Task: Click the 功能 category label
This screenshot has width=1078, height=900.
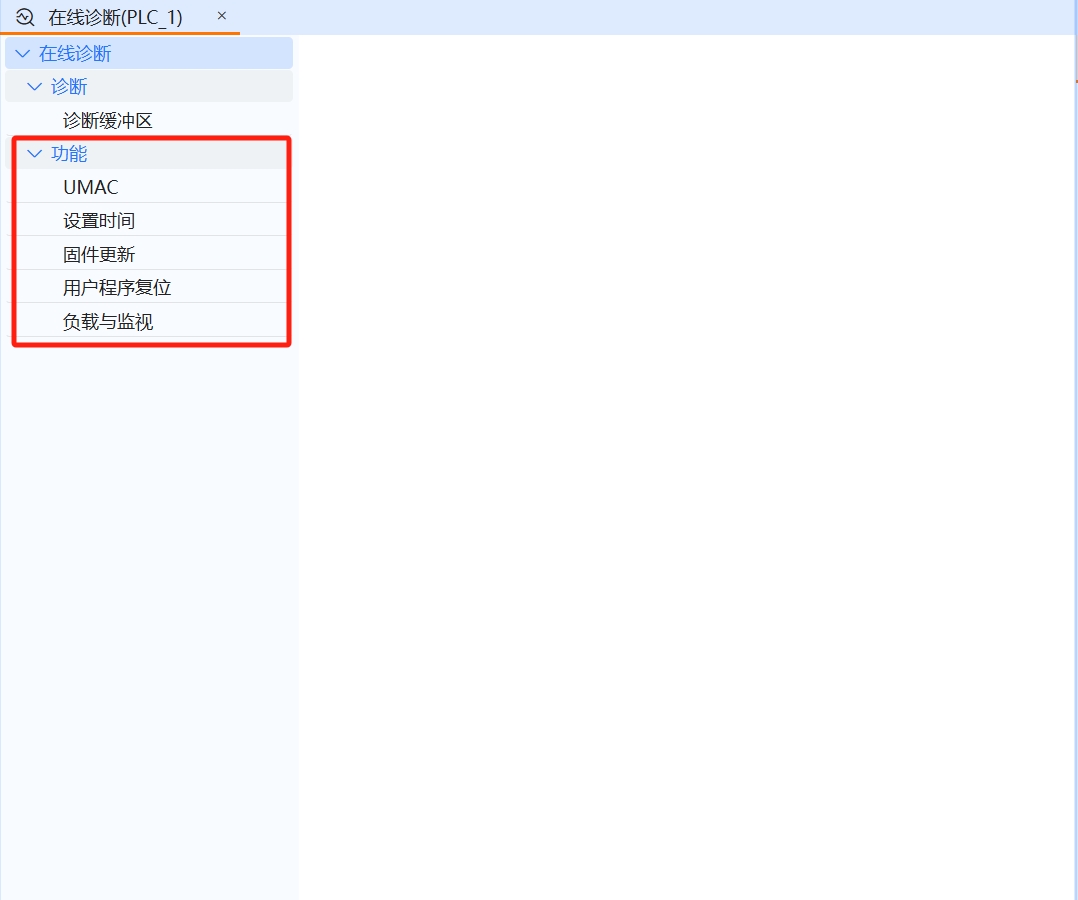Action: click(x=68, y=153)
